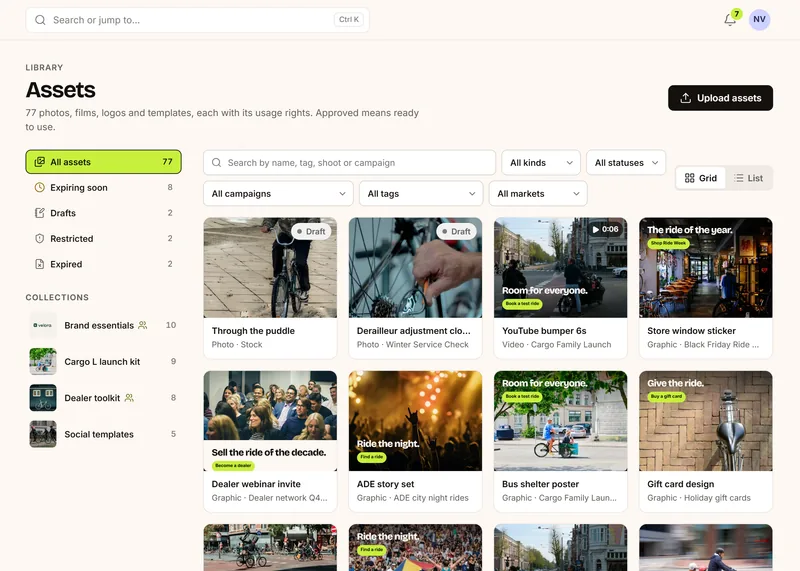Click the Expired file icon

[39, 264]
